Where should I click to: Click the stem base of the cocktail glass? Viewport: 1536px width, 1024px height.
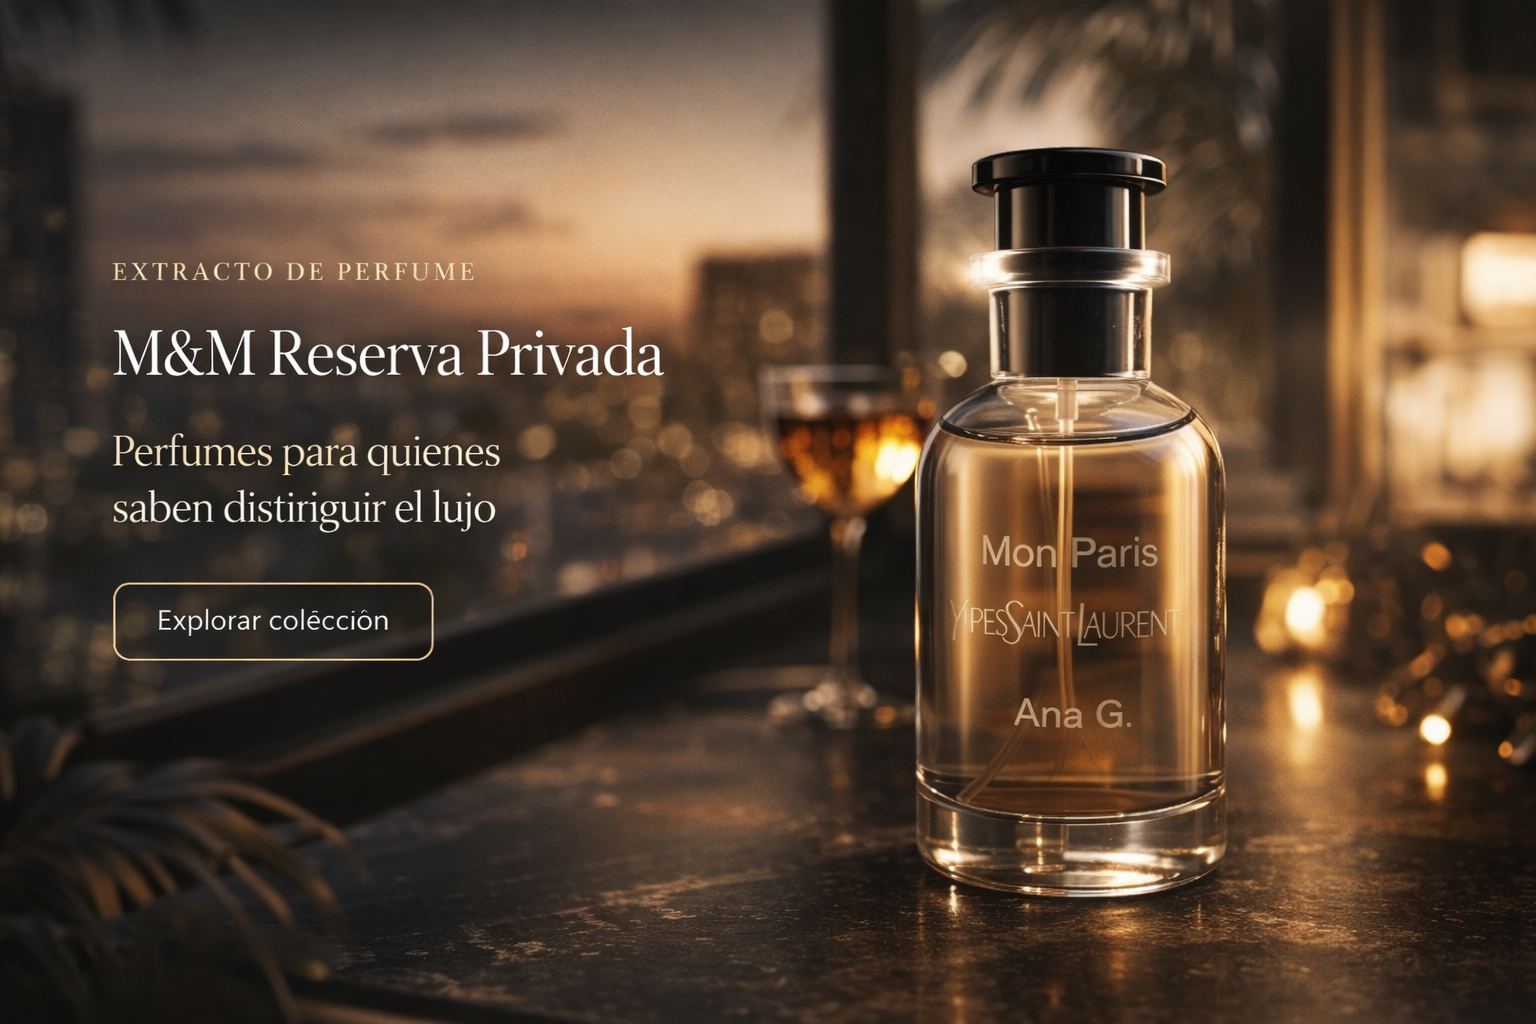coord(838,700)
